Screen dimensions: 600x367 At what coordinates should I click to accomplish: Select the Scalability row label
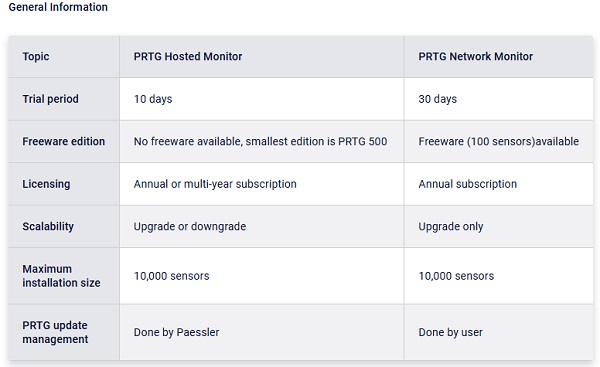click(x=48, y=227)
